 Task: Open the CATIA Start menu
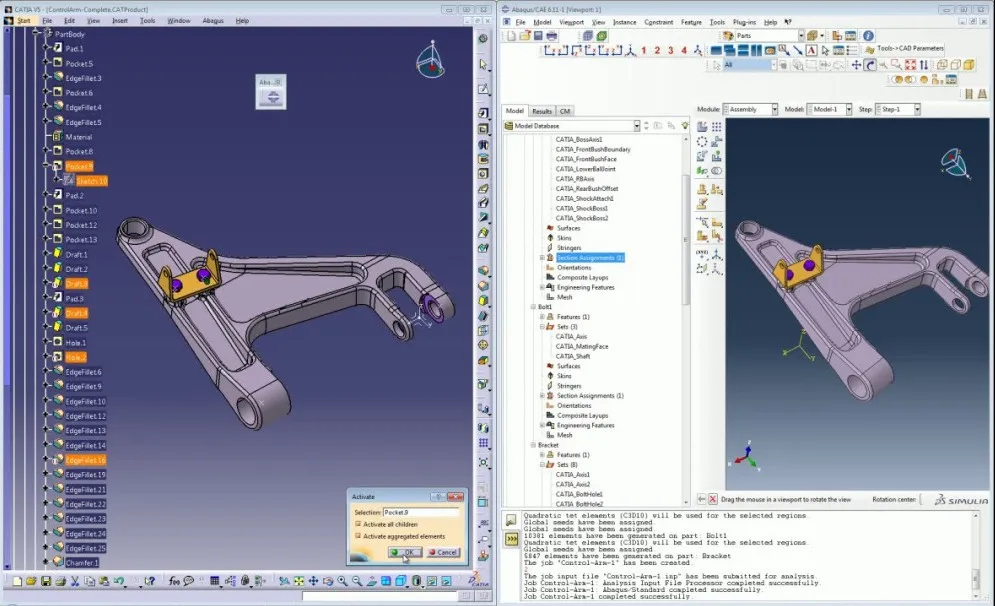[23, 20]
